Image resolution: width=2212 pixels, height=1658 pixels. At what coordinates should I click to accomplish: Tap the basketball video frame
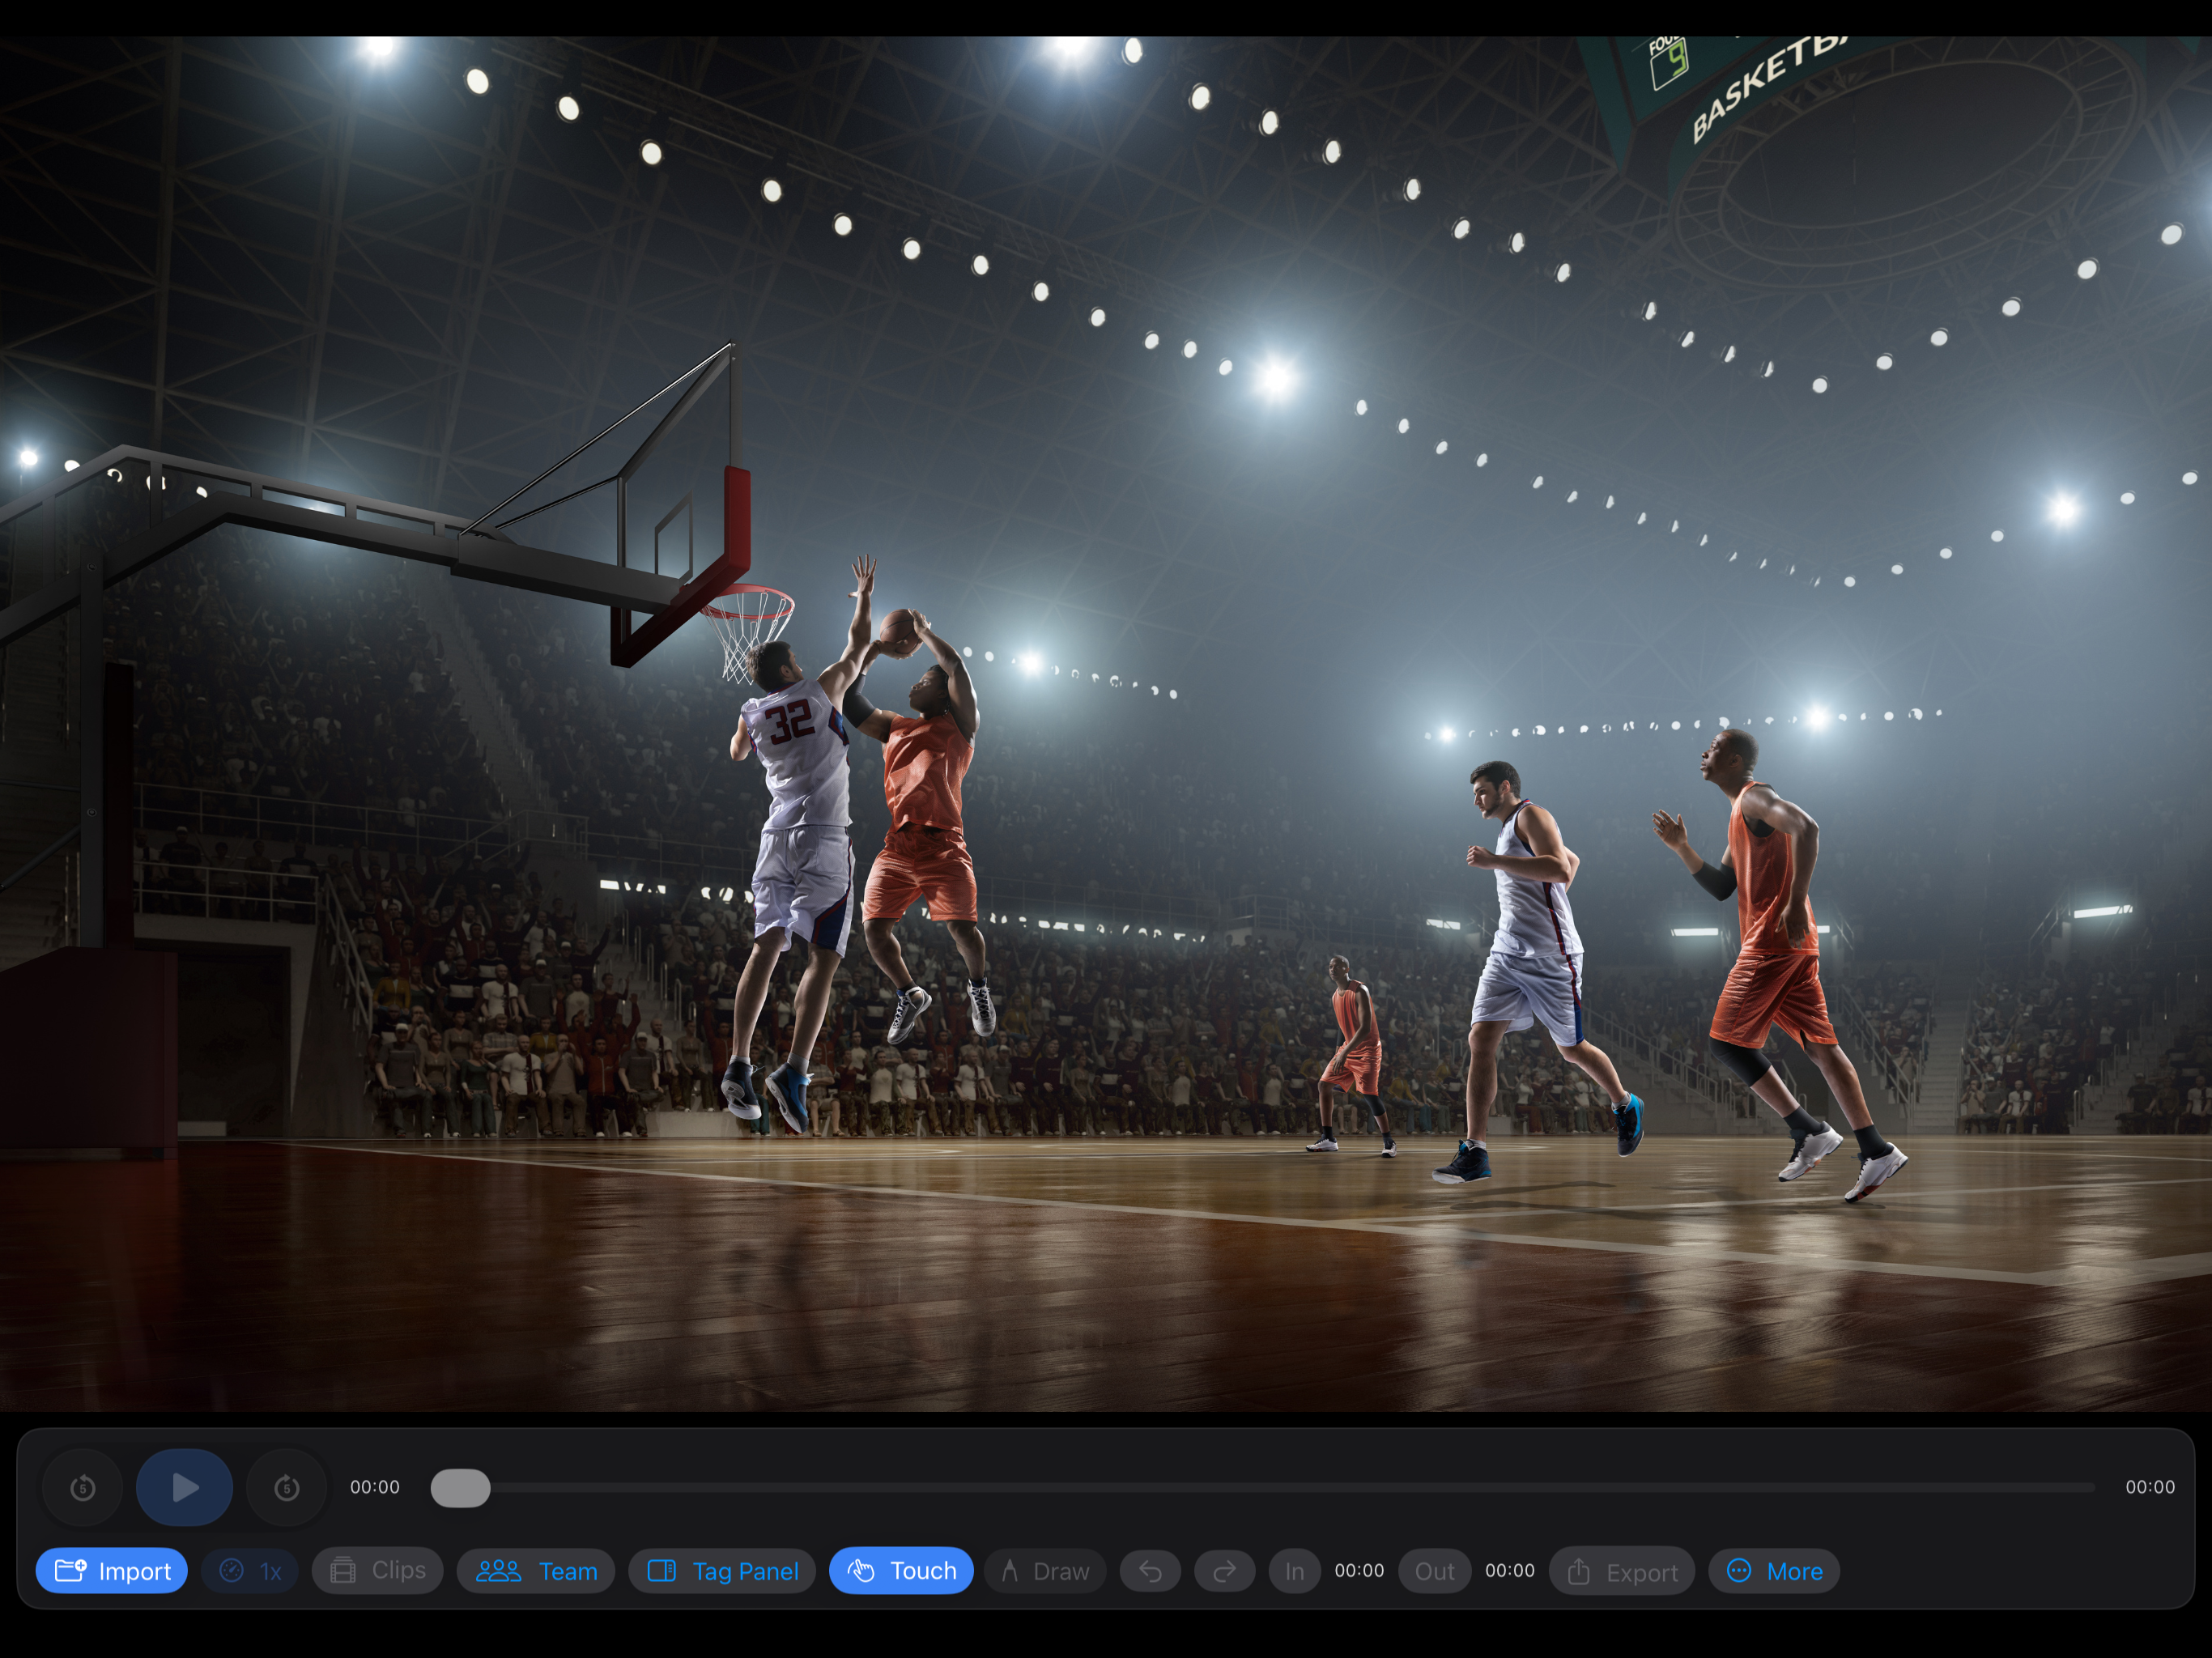coord(1106,724)
